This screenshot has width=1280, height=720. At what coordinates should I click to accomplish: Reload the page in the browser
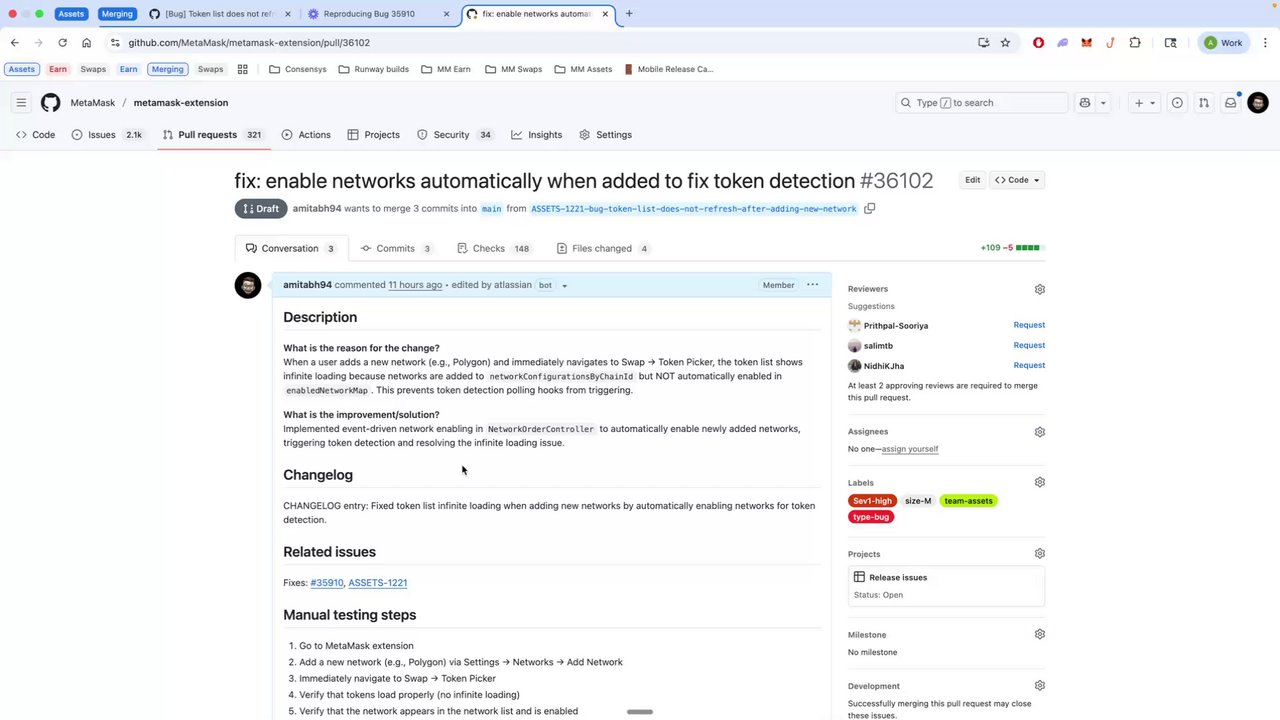coord(62,43)
